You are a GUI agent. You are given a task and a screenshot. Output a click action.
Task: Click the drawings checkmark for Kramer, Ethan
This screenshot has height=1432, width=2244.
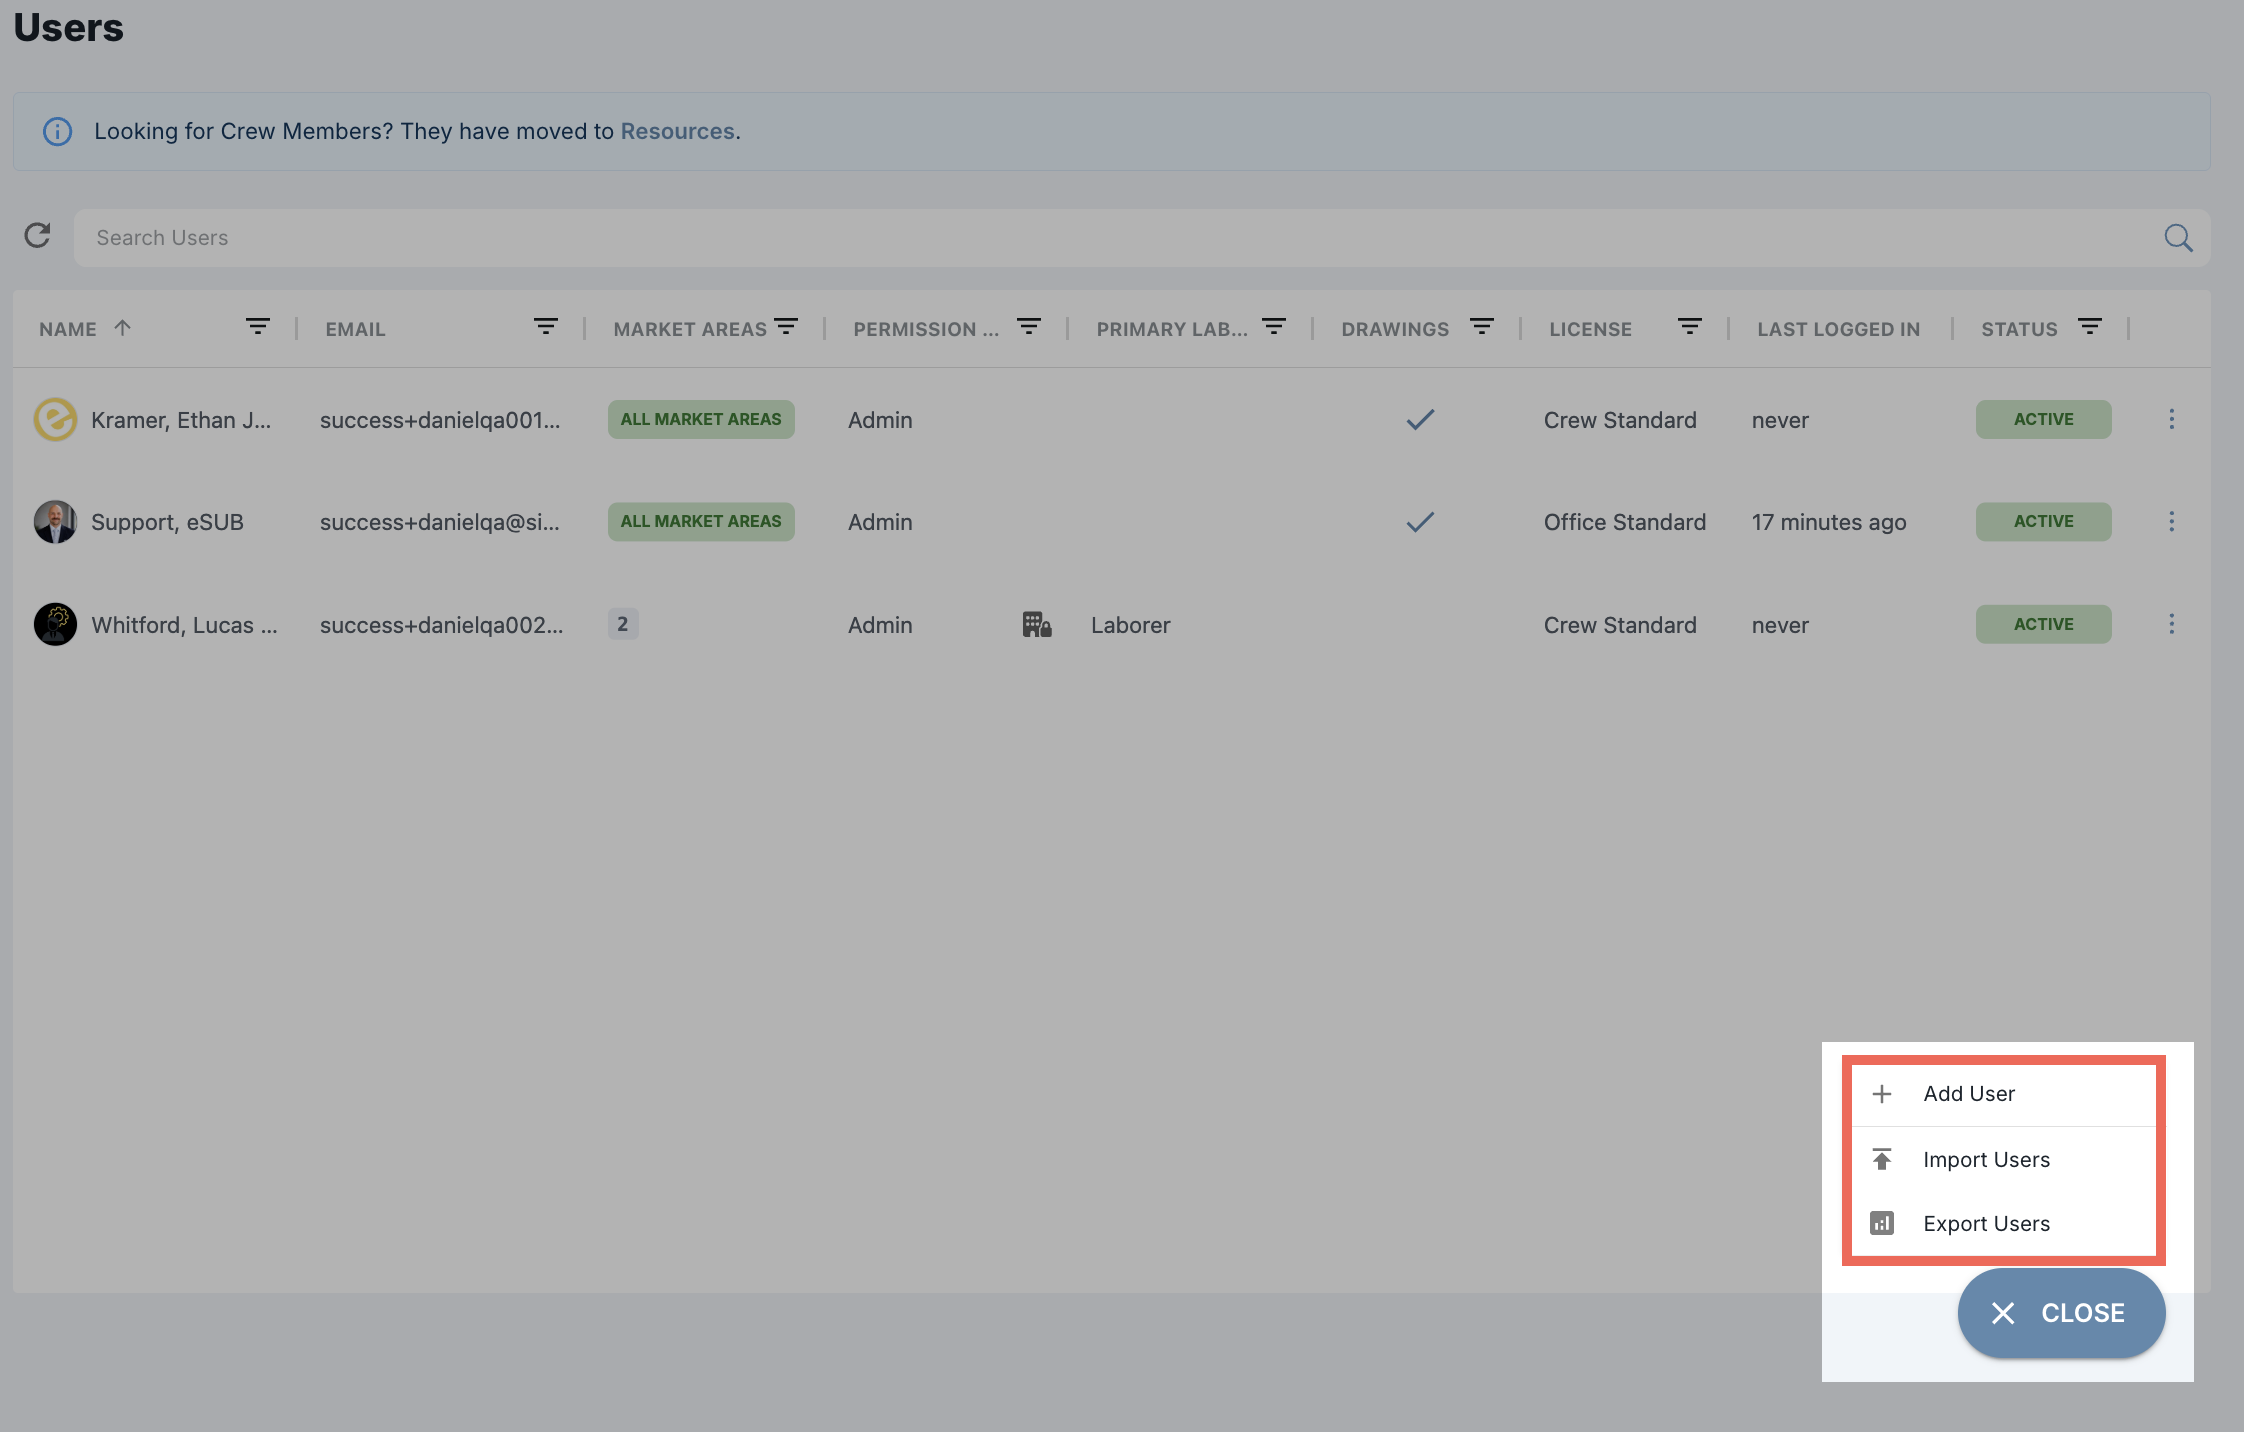tap(1420, 419)
